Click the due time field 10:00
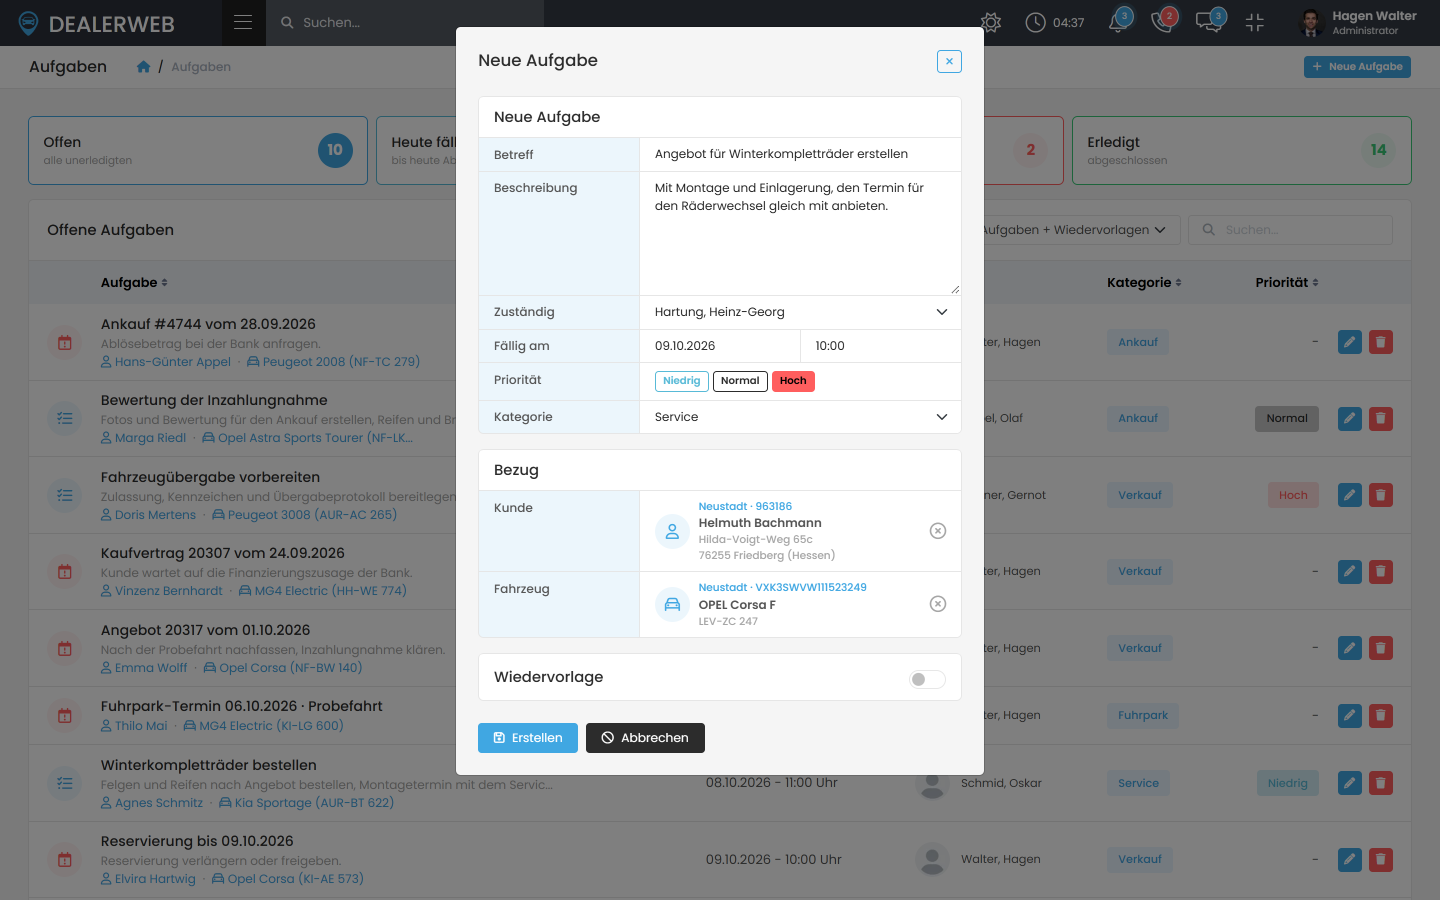The image size is (1440, 900). pos(881,346)
